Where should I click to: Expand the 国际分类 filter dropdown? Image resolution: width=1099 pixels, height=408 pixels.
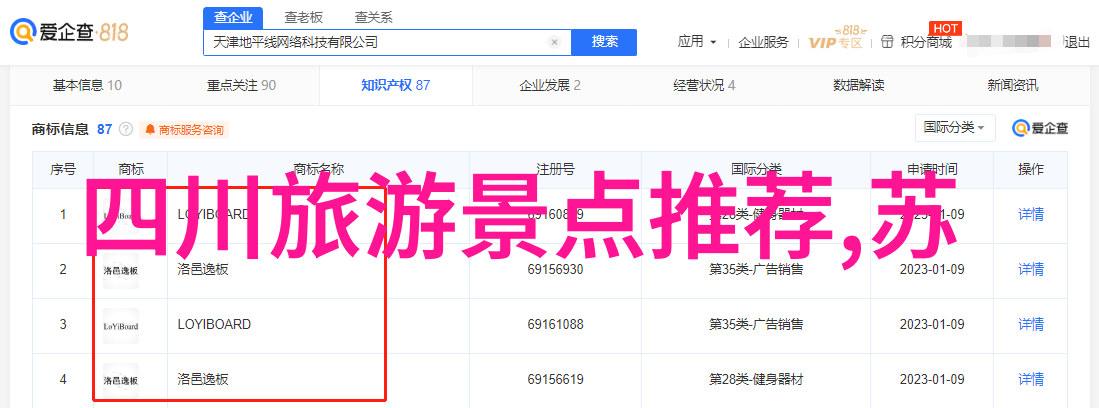click(x=955, y=128)
